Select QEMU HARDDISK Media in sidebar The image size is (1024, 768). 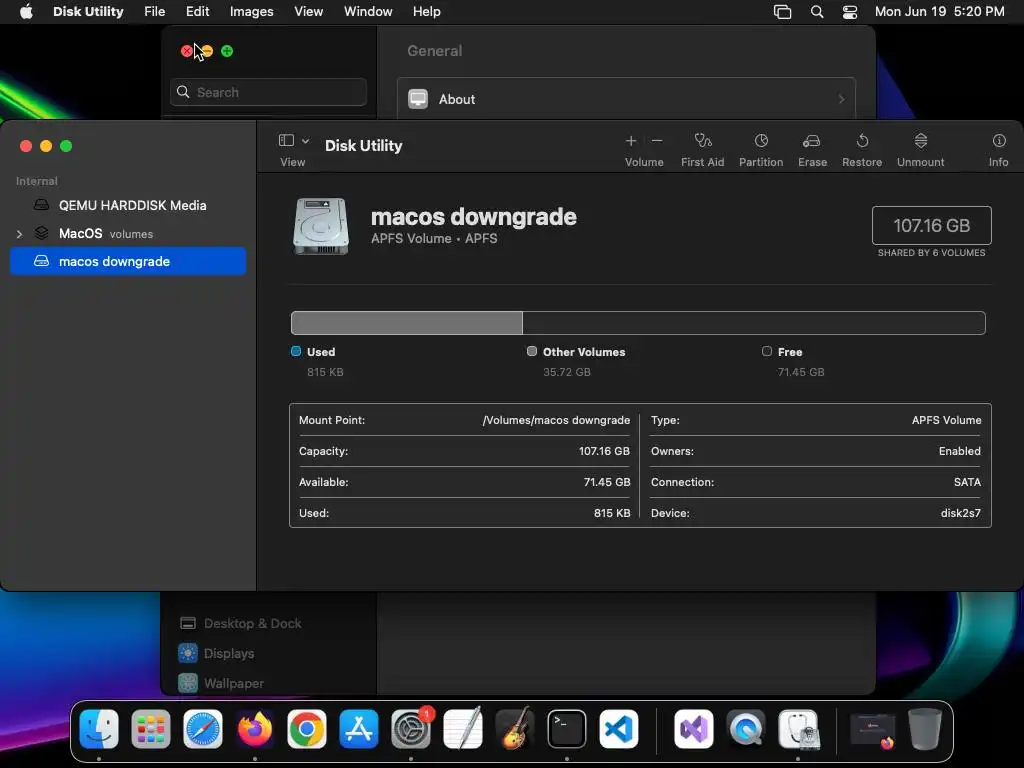click(x=128, y=205)
